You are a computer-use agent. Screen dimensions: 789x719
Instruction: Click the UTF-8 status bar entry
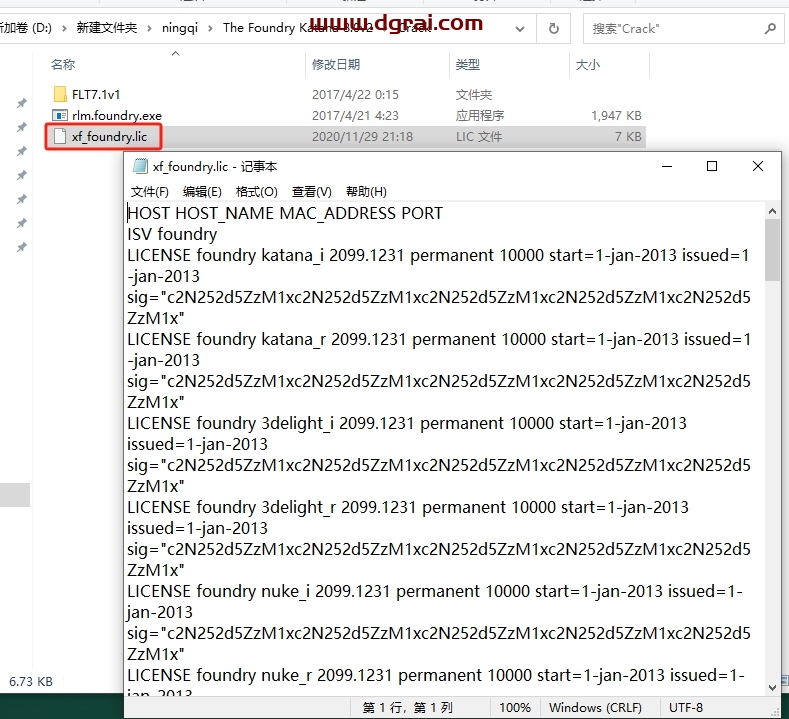pos(685,707)
